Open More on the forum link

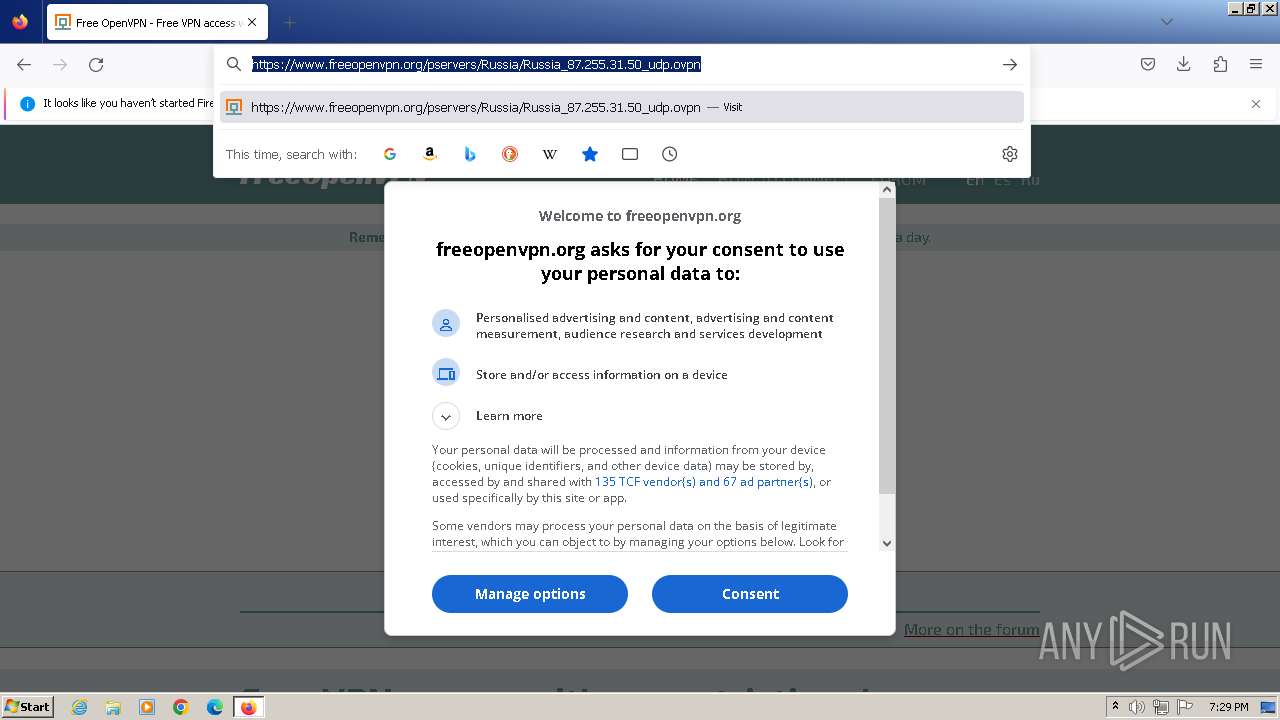click(971, 629)
